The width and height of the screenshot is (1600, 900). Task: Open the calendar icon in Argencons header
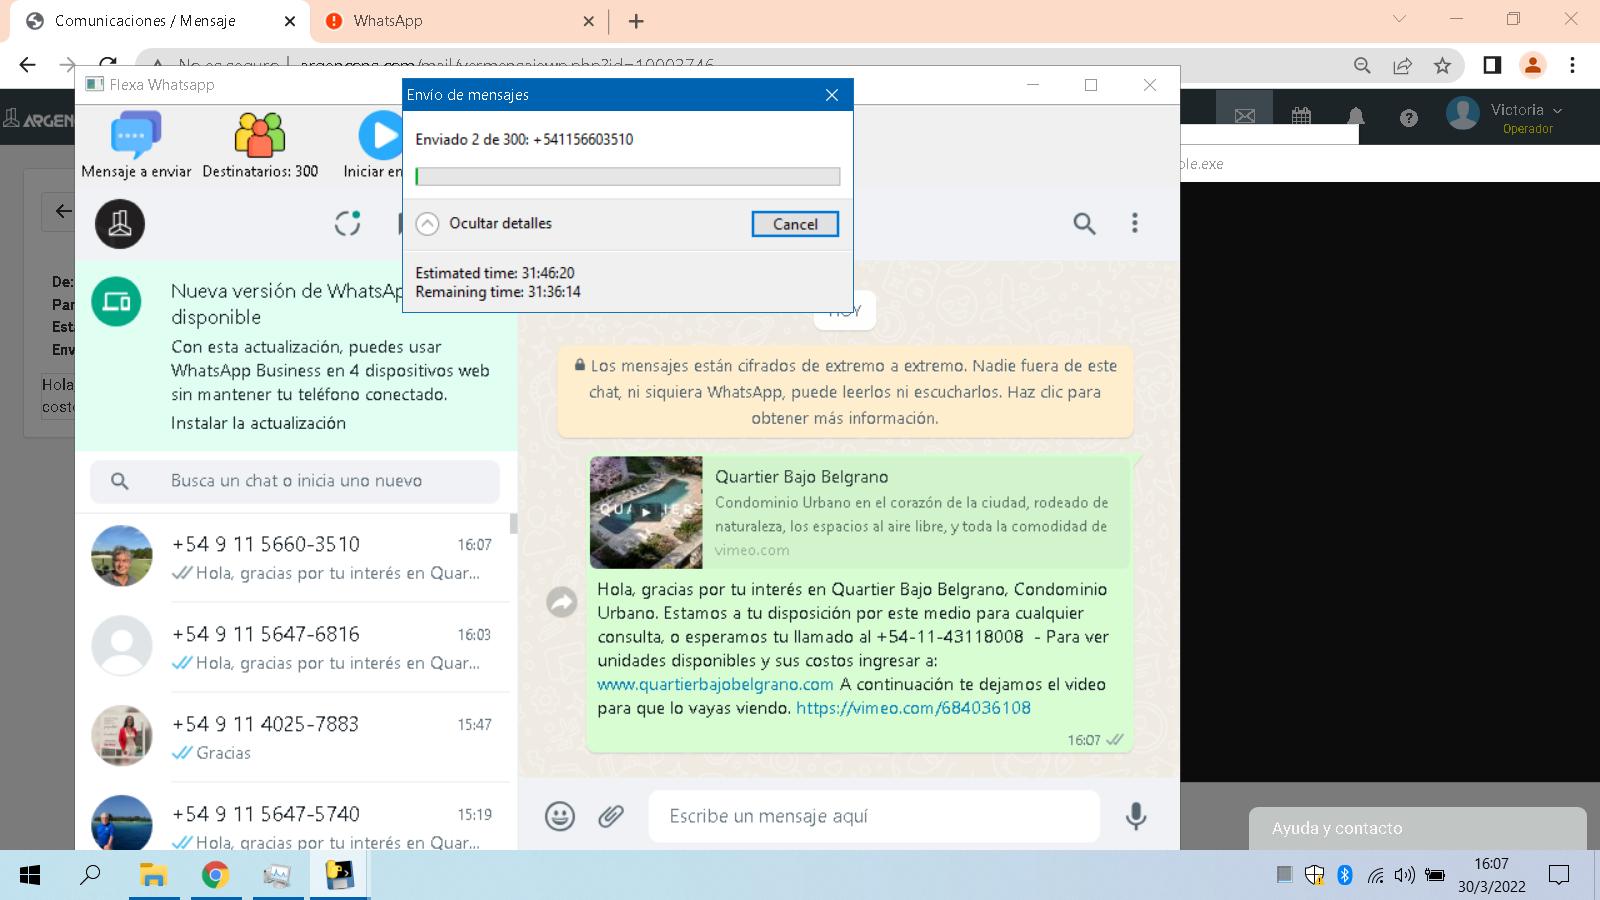point(1301,117)
